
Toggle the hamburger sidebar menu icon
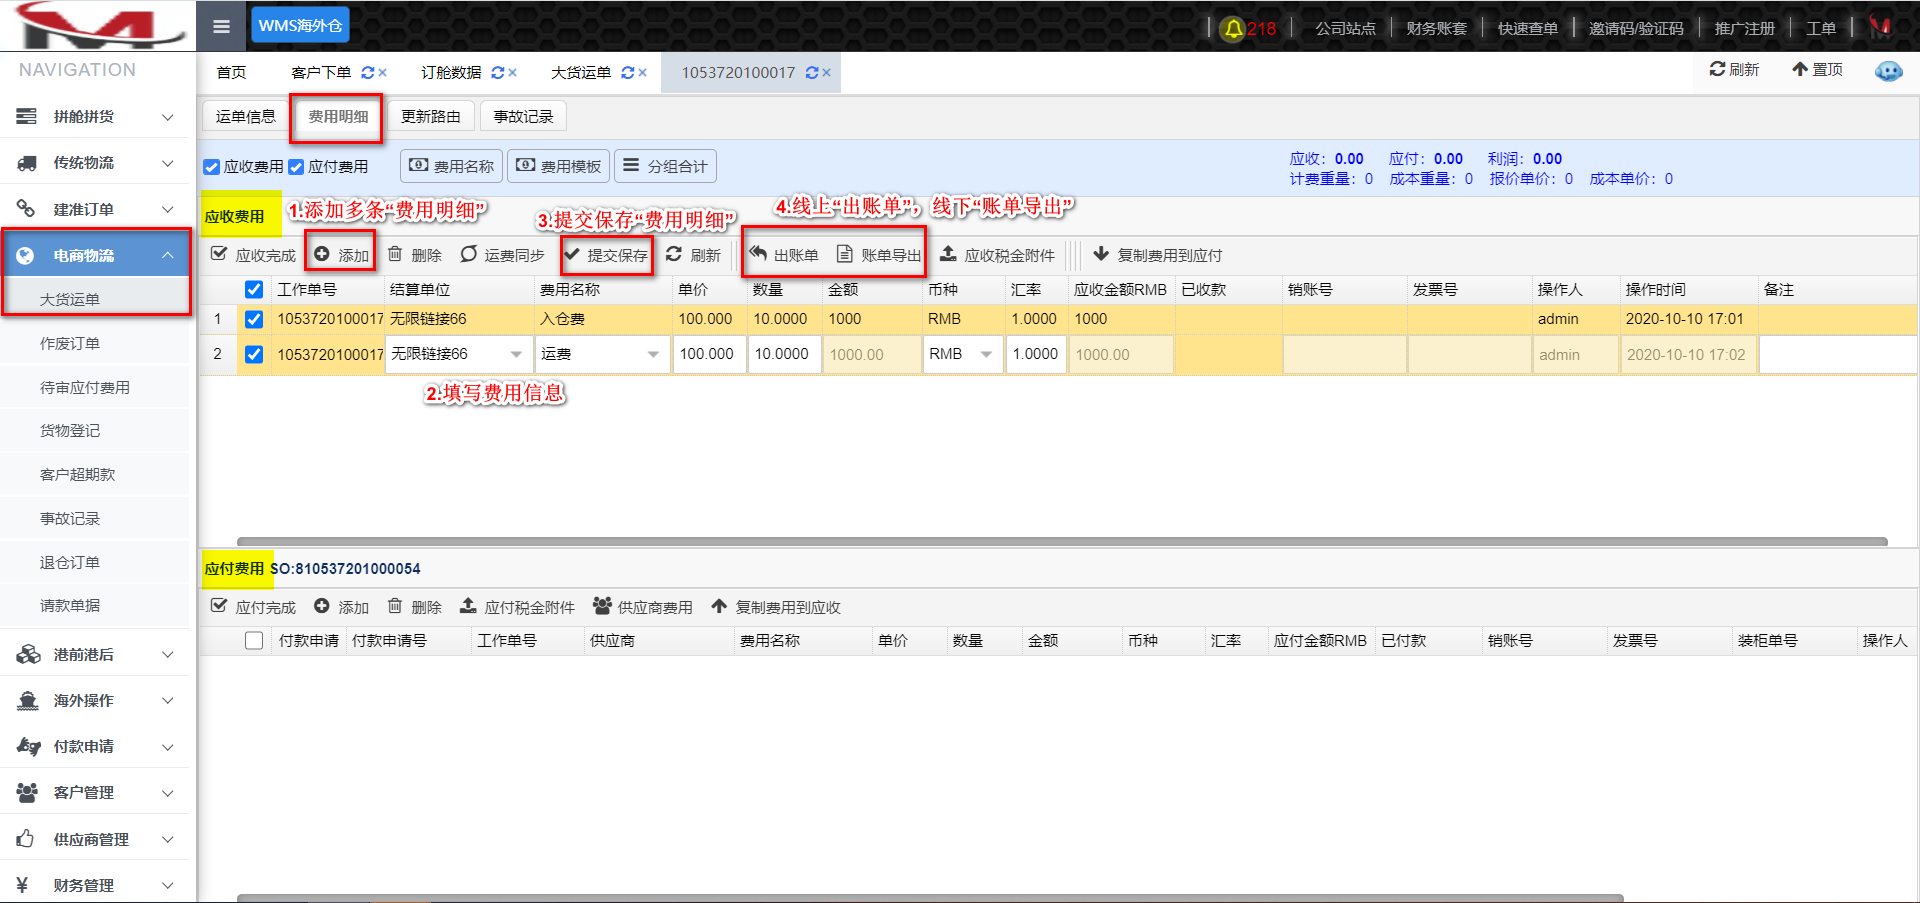tap(221, 26)
